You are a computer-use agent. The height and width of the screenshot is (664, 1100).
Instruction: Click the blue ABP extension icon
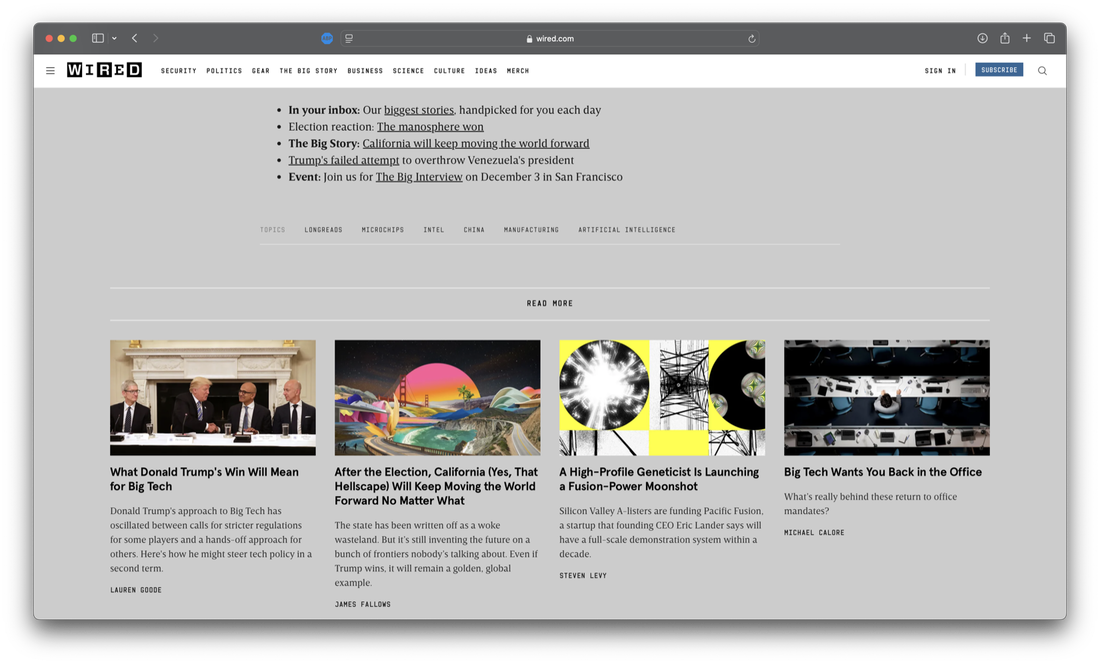327,39
